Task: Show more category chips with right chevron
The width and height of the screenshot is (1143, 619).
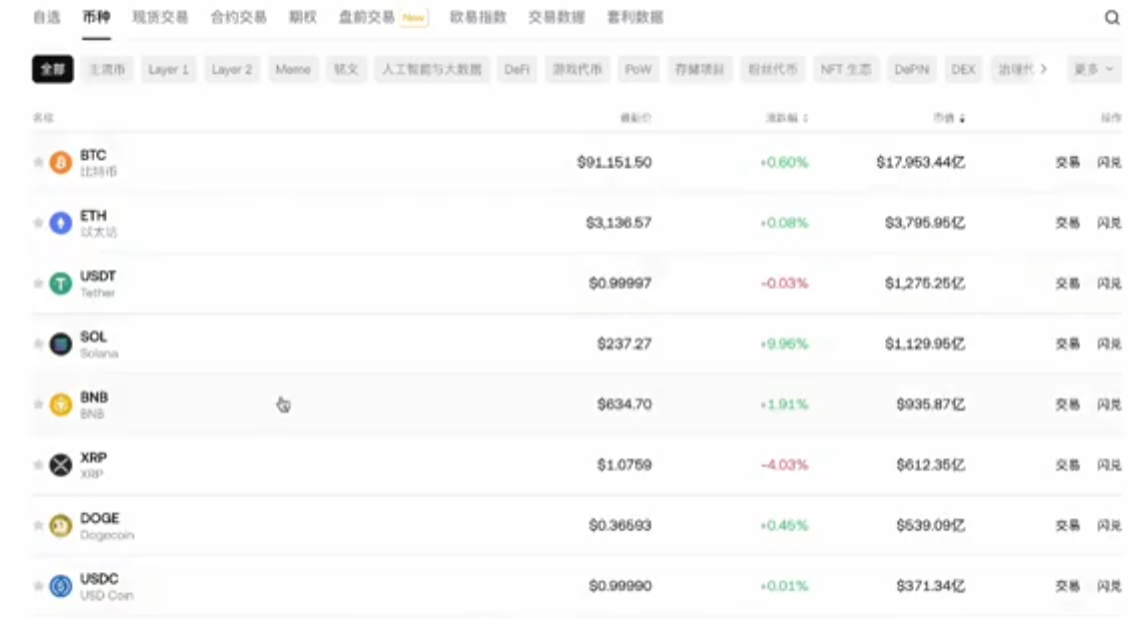Action: tap(1044, 69)
